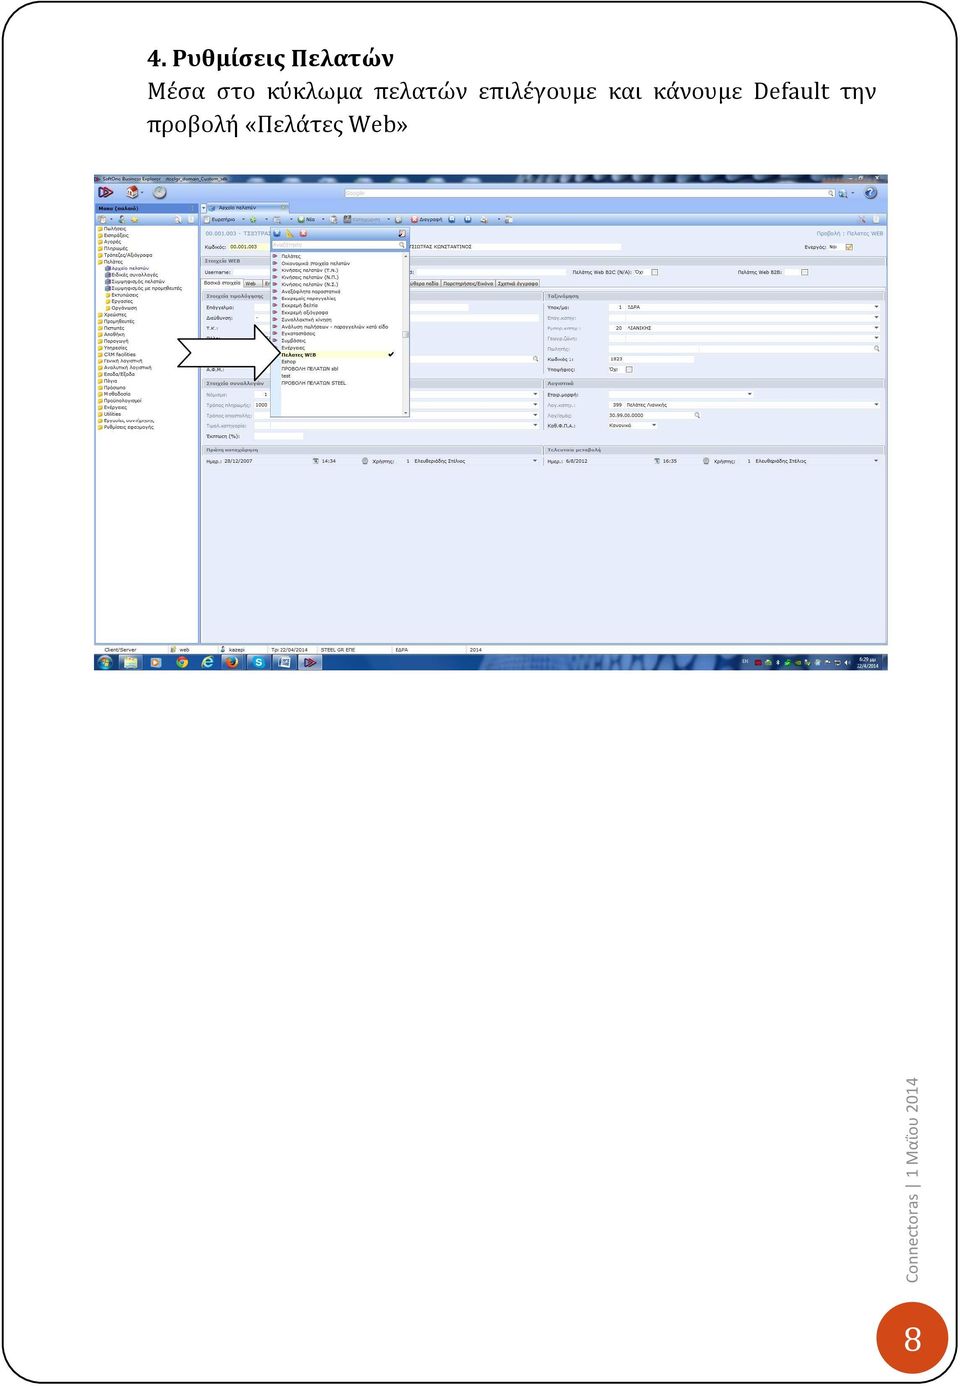Toggle the Ενεργός active checkbox

[849, 247]
